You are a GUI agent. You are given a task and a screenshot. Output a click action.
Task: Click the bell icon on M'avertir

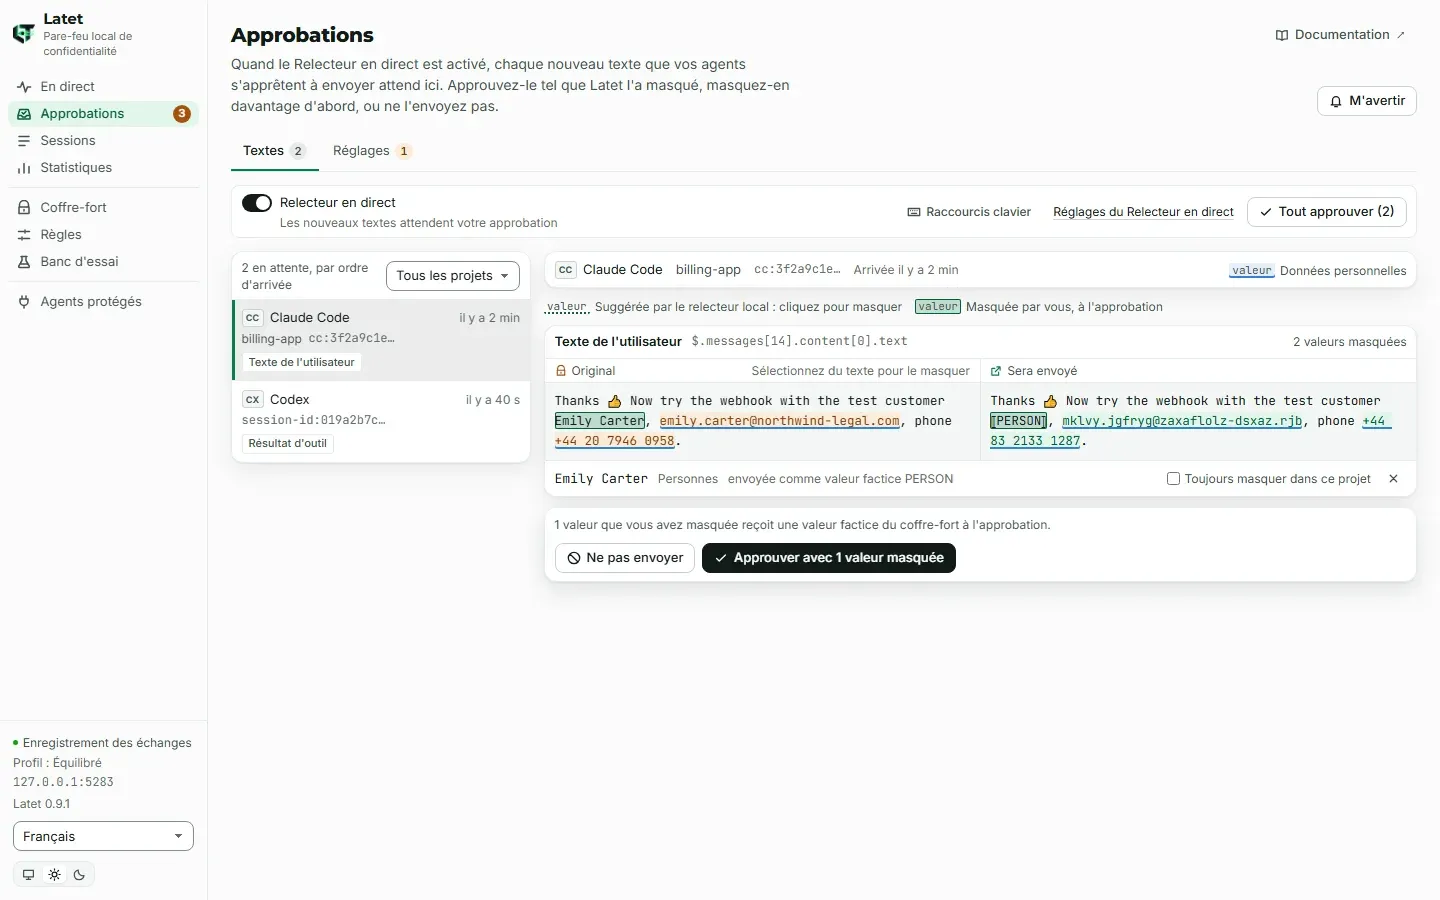click(x=1336, y=101)
